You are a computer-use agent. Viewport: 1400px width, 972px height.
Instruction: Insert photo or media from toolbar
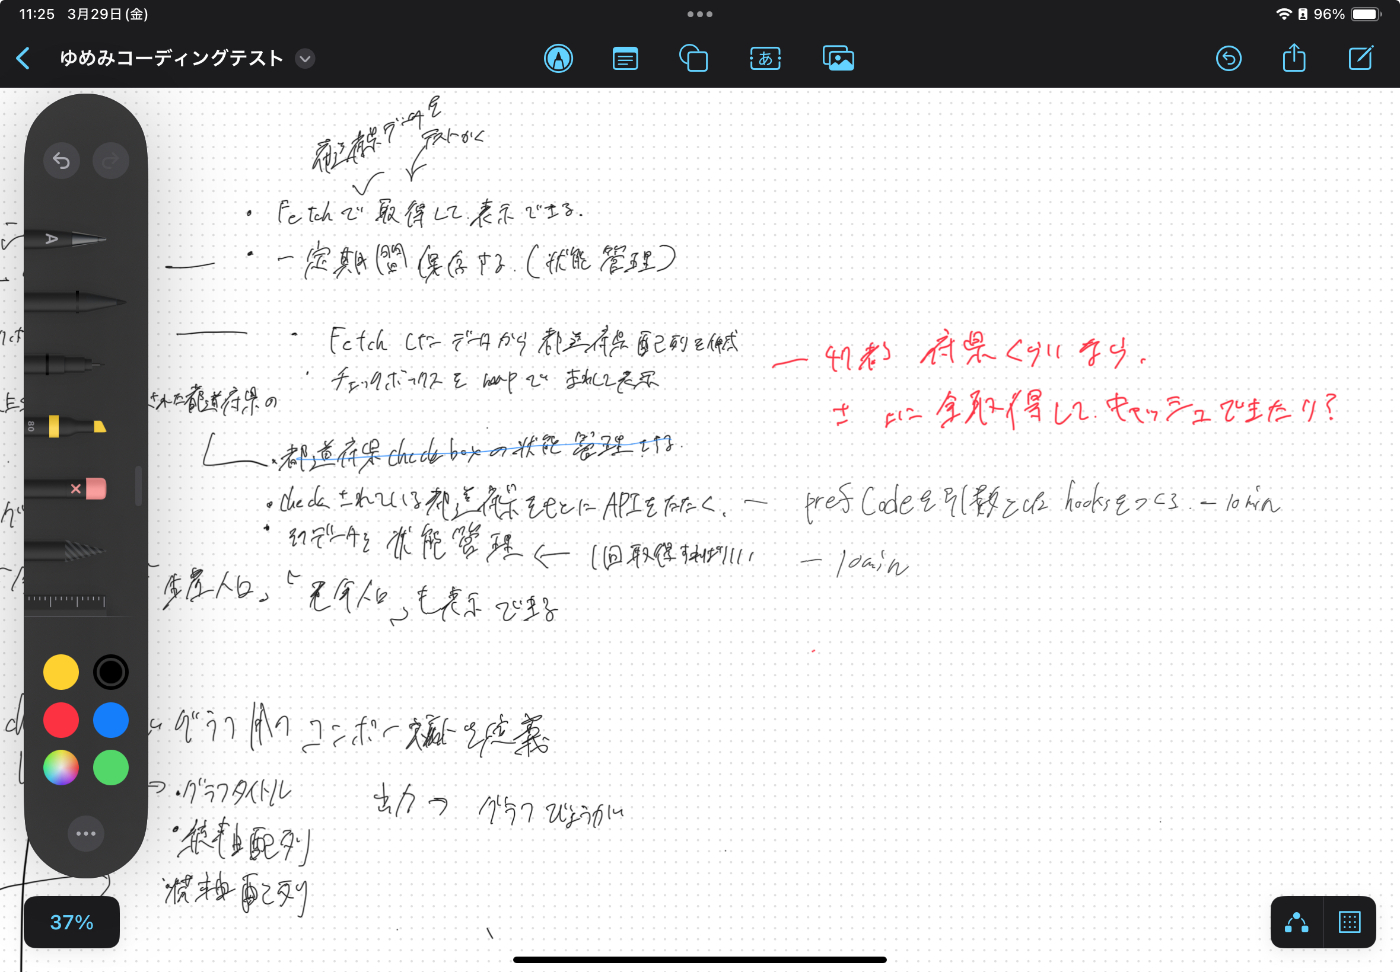(x=838, y=59)
